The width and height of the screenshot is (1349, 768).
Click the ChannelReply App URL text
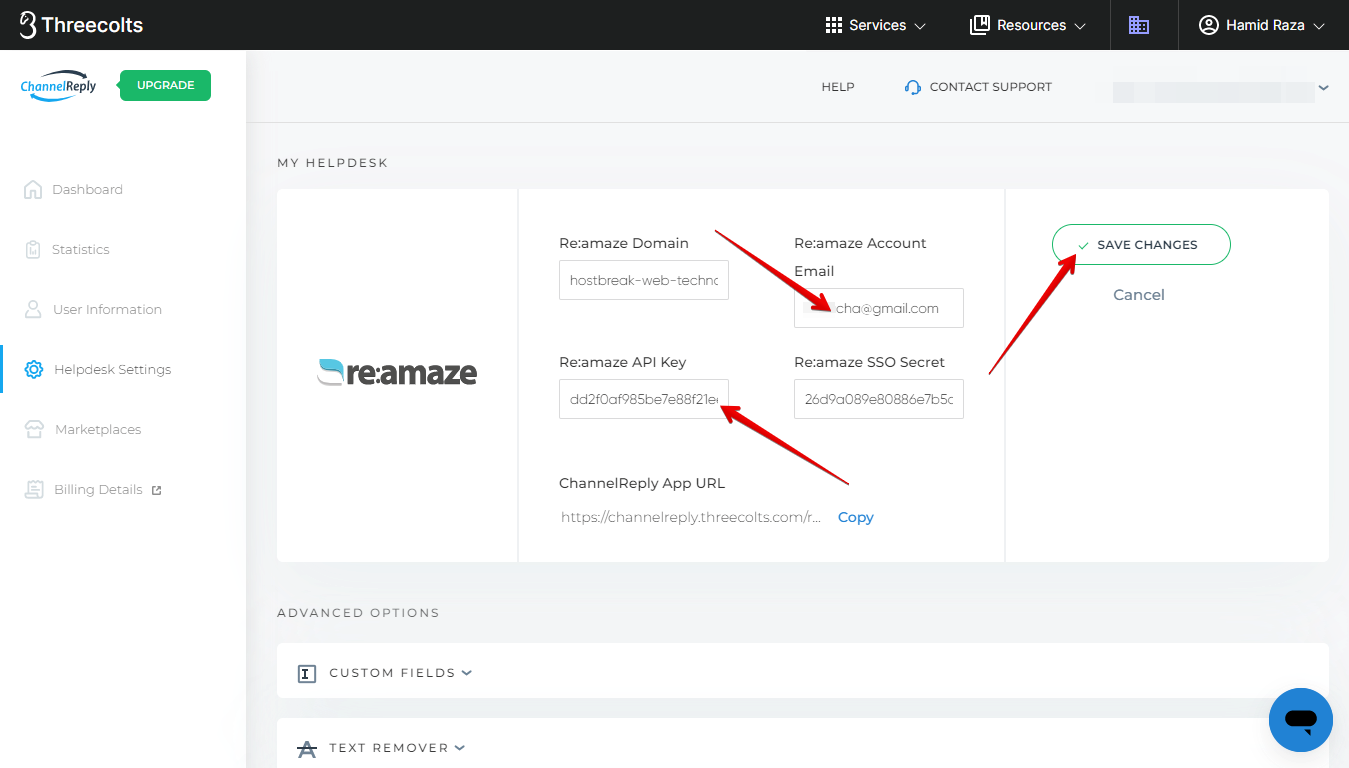pyautogui.click(x=691, y=517)
